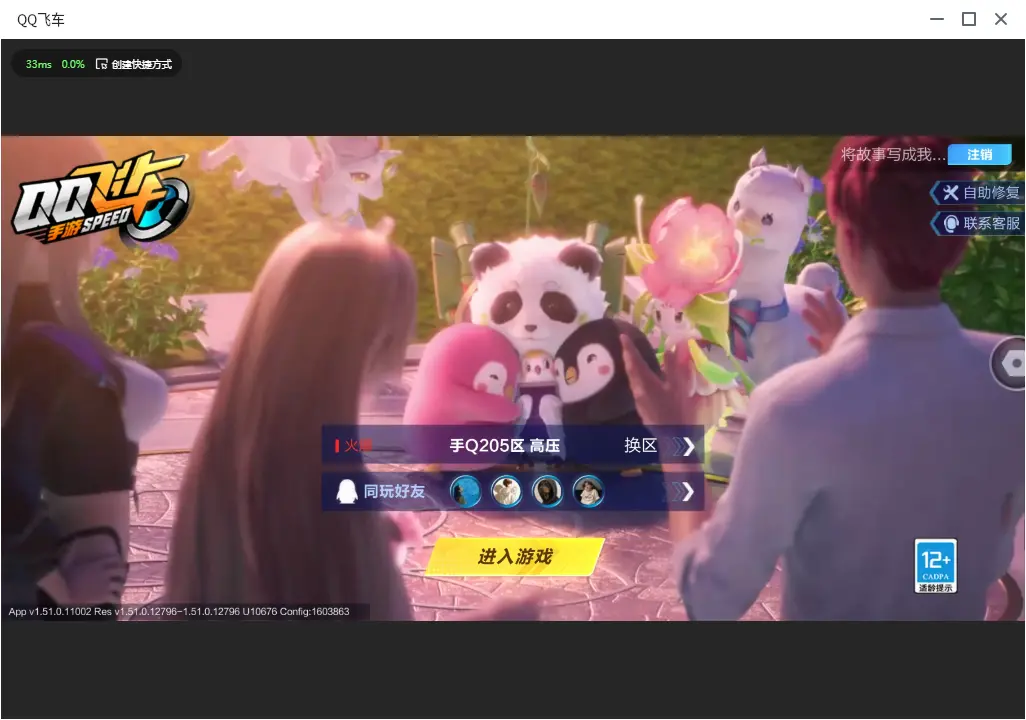Screen dimensions: 1026x720
Task: Click 创建快捷方式 create shortcut
Action: tap(134, 64)
